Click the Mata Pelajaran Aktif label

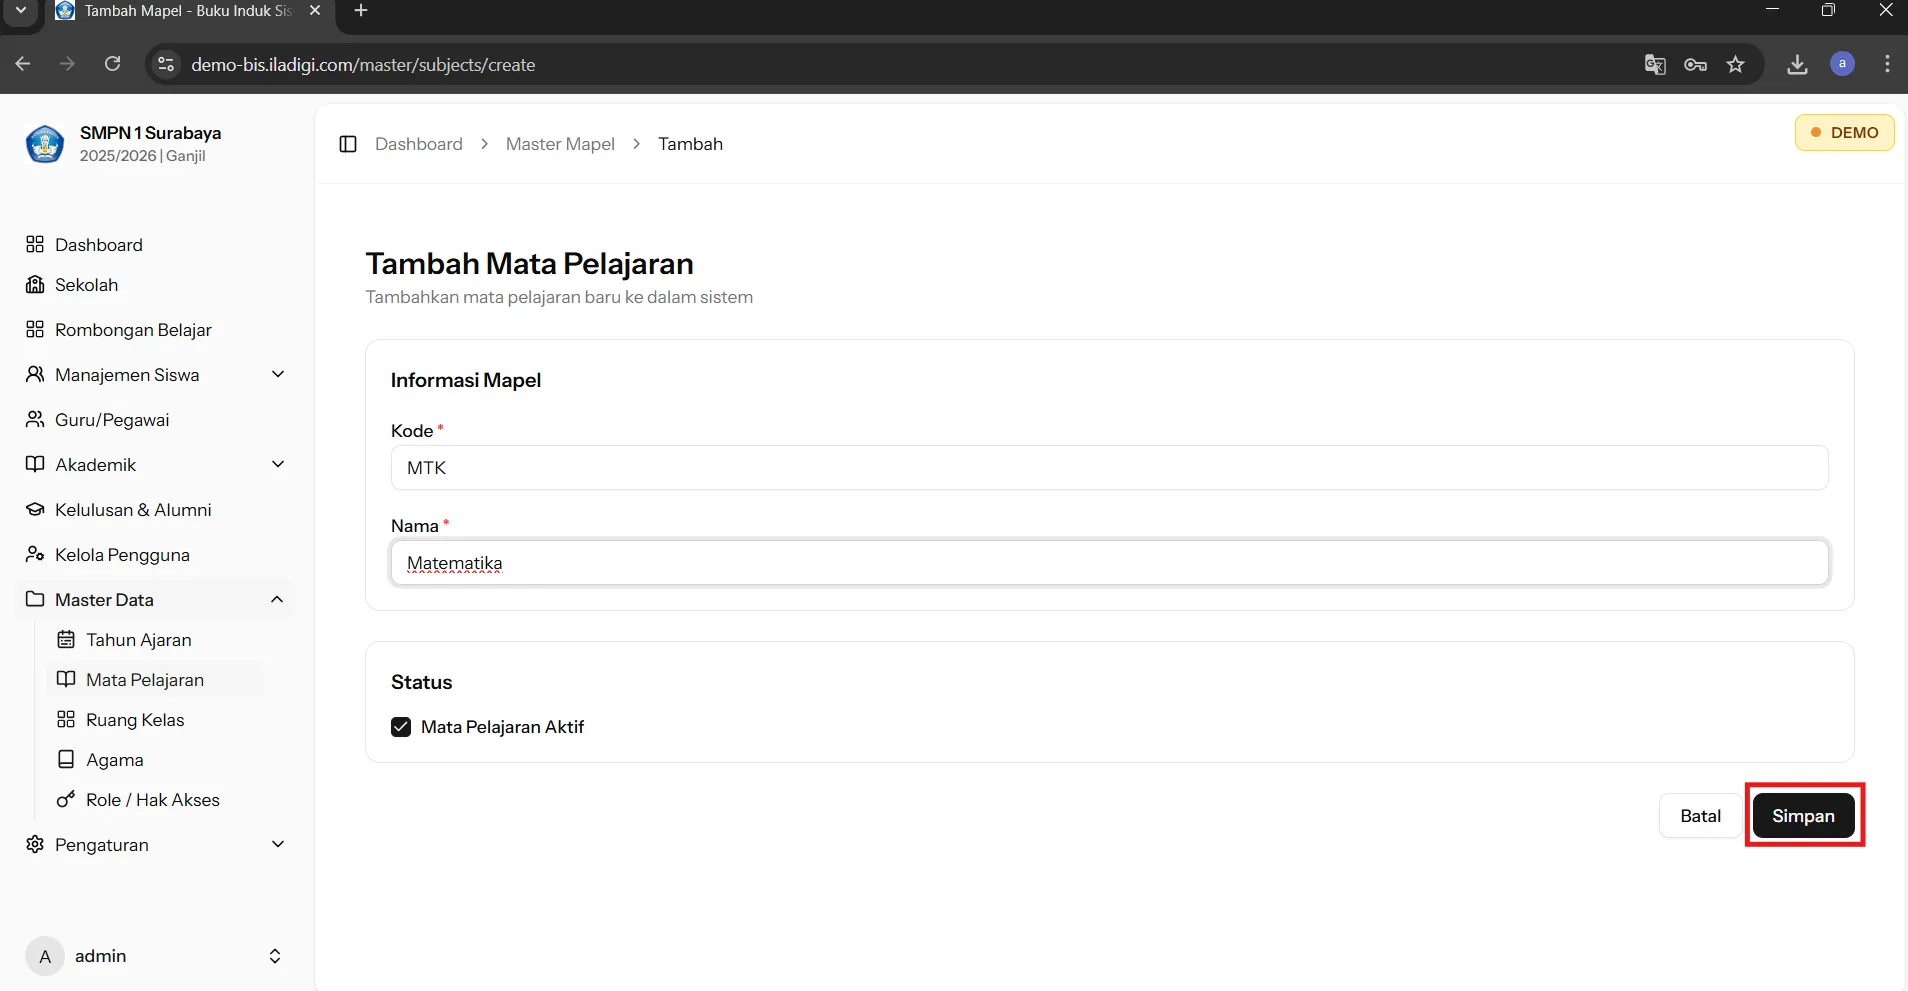[502, 727]
